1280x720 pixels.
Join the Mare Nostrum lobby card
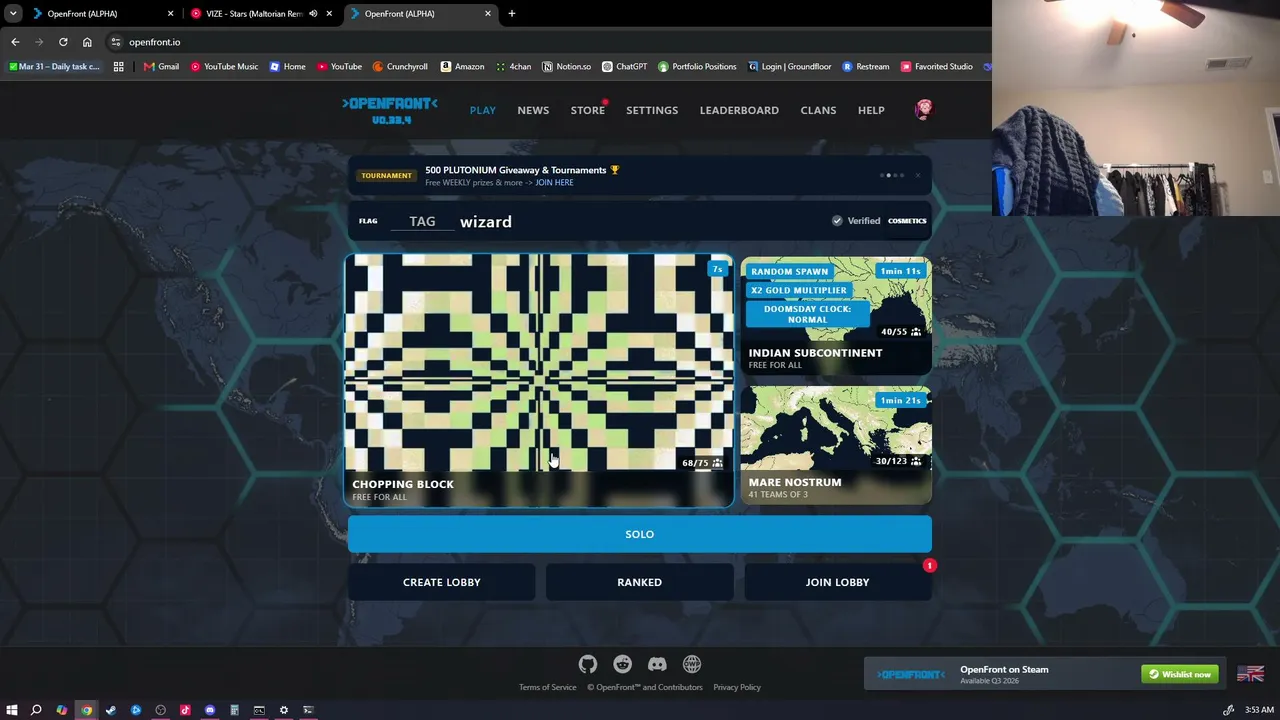click(836, 445)
